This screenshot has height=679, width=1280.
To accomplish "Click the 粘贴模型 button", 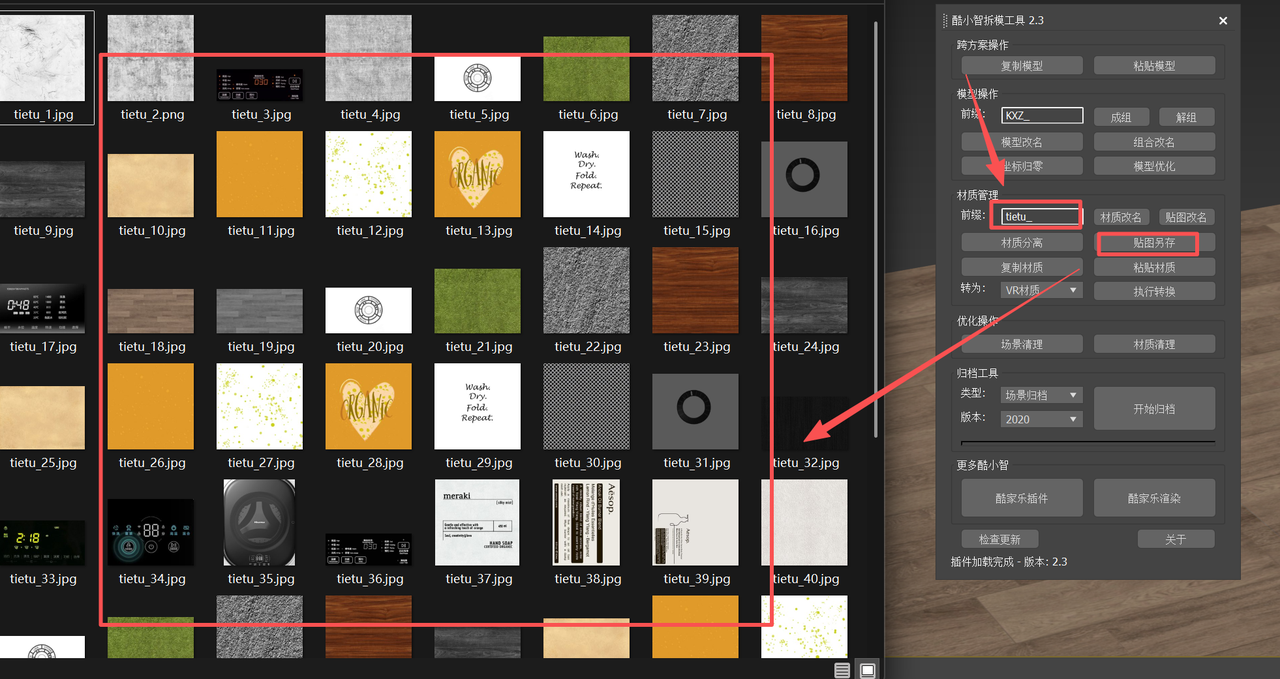I will pyautogui.click(x=1154, y=65).
